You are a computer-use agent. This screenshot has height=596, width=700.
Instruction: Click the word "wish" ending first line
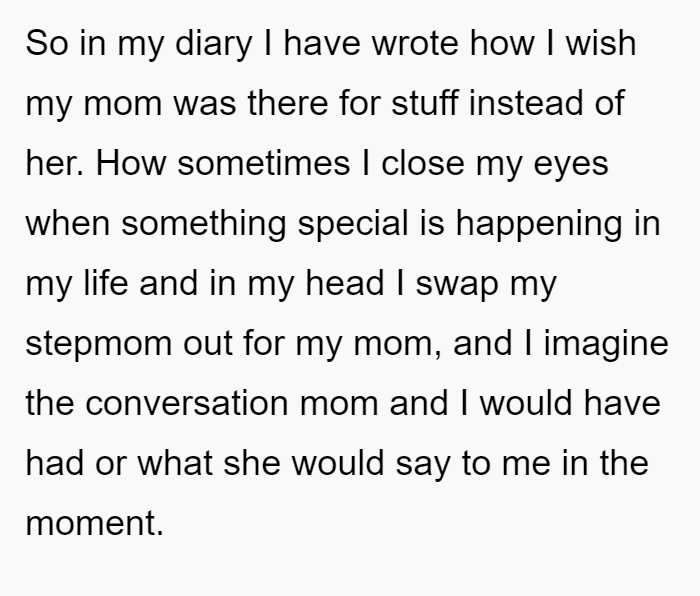(601, 44)
